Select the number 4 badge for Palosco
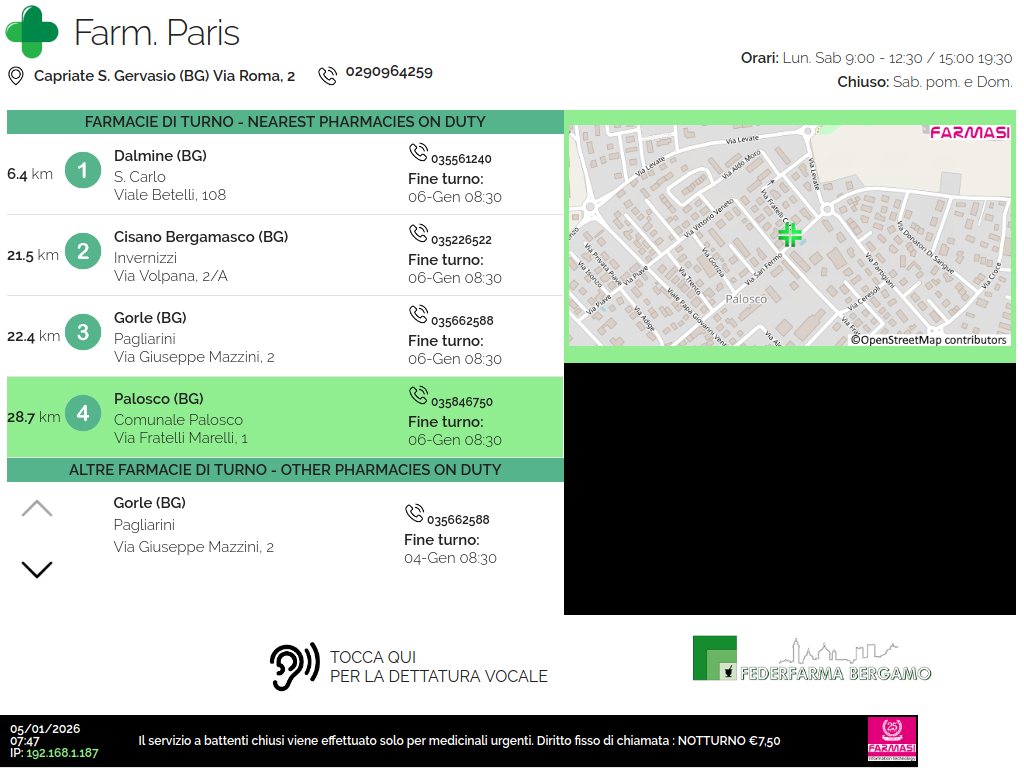Screen dimensions: 1024x768 coord(83,414)
